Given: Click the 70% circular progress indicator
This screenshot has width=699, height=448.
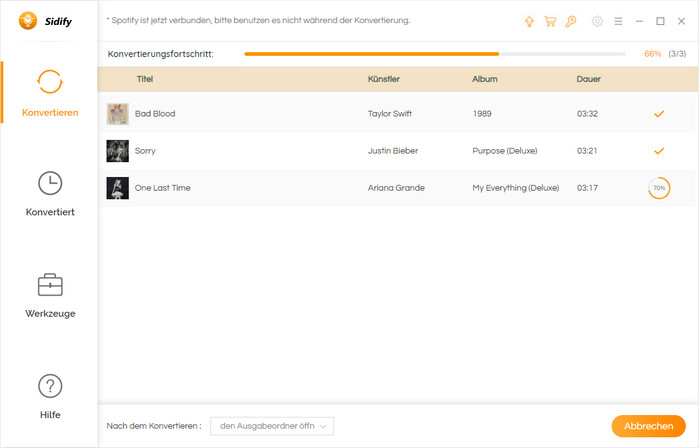Looking at the screenshot, I should click(658, 188).
